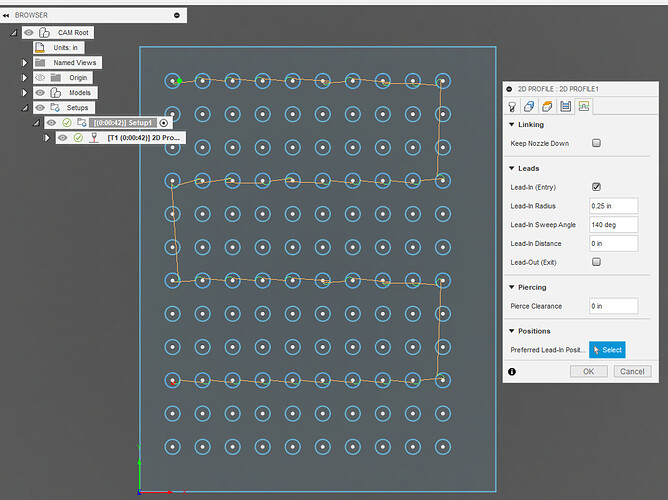Click the Lead-In Sweep Angle field
The image size is (668, 500).
[x=613, y=224]
